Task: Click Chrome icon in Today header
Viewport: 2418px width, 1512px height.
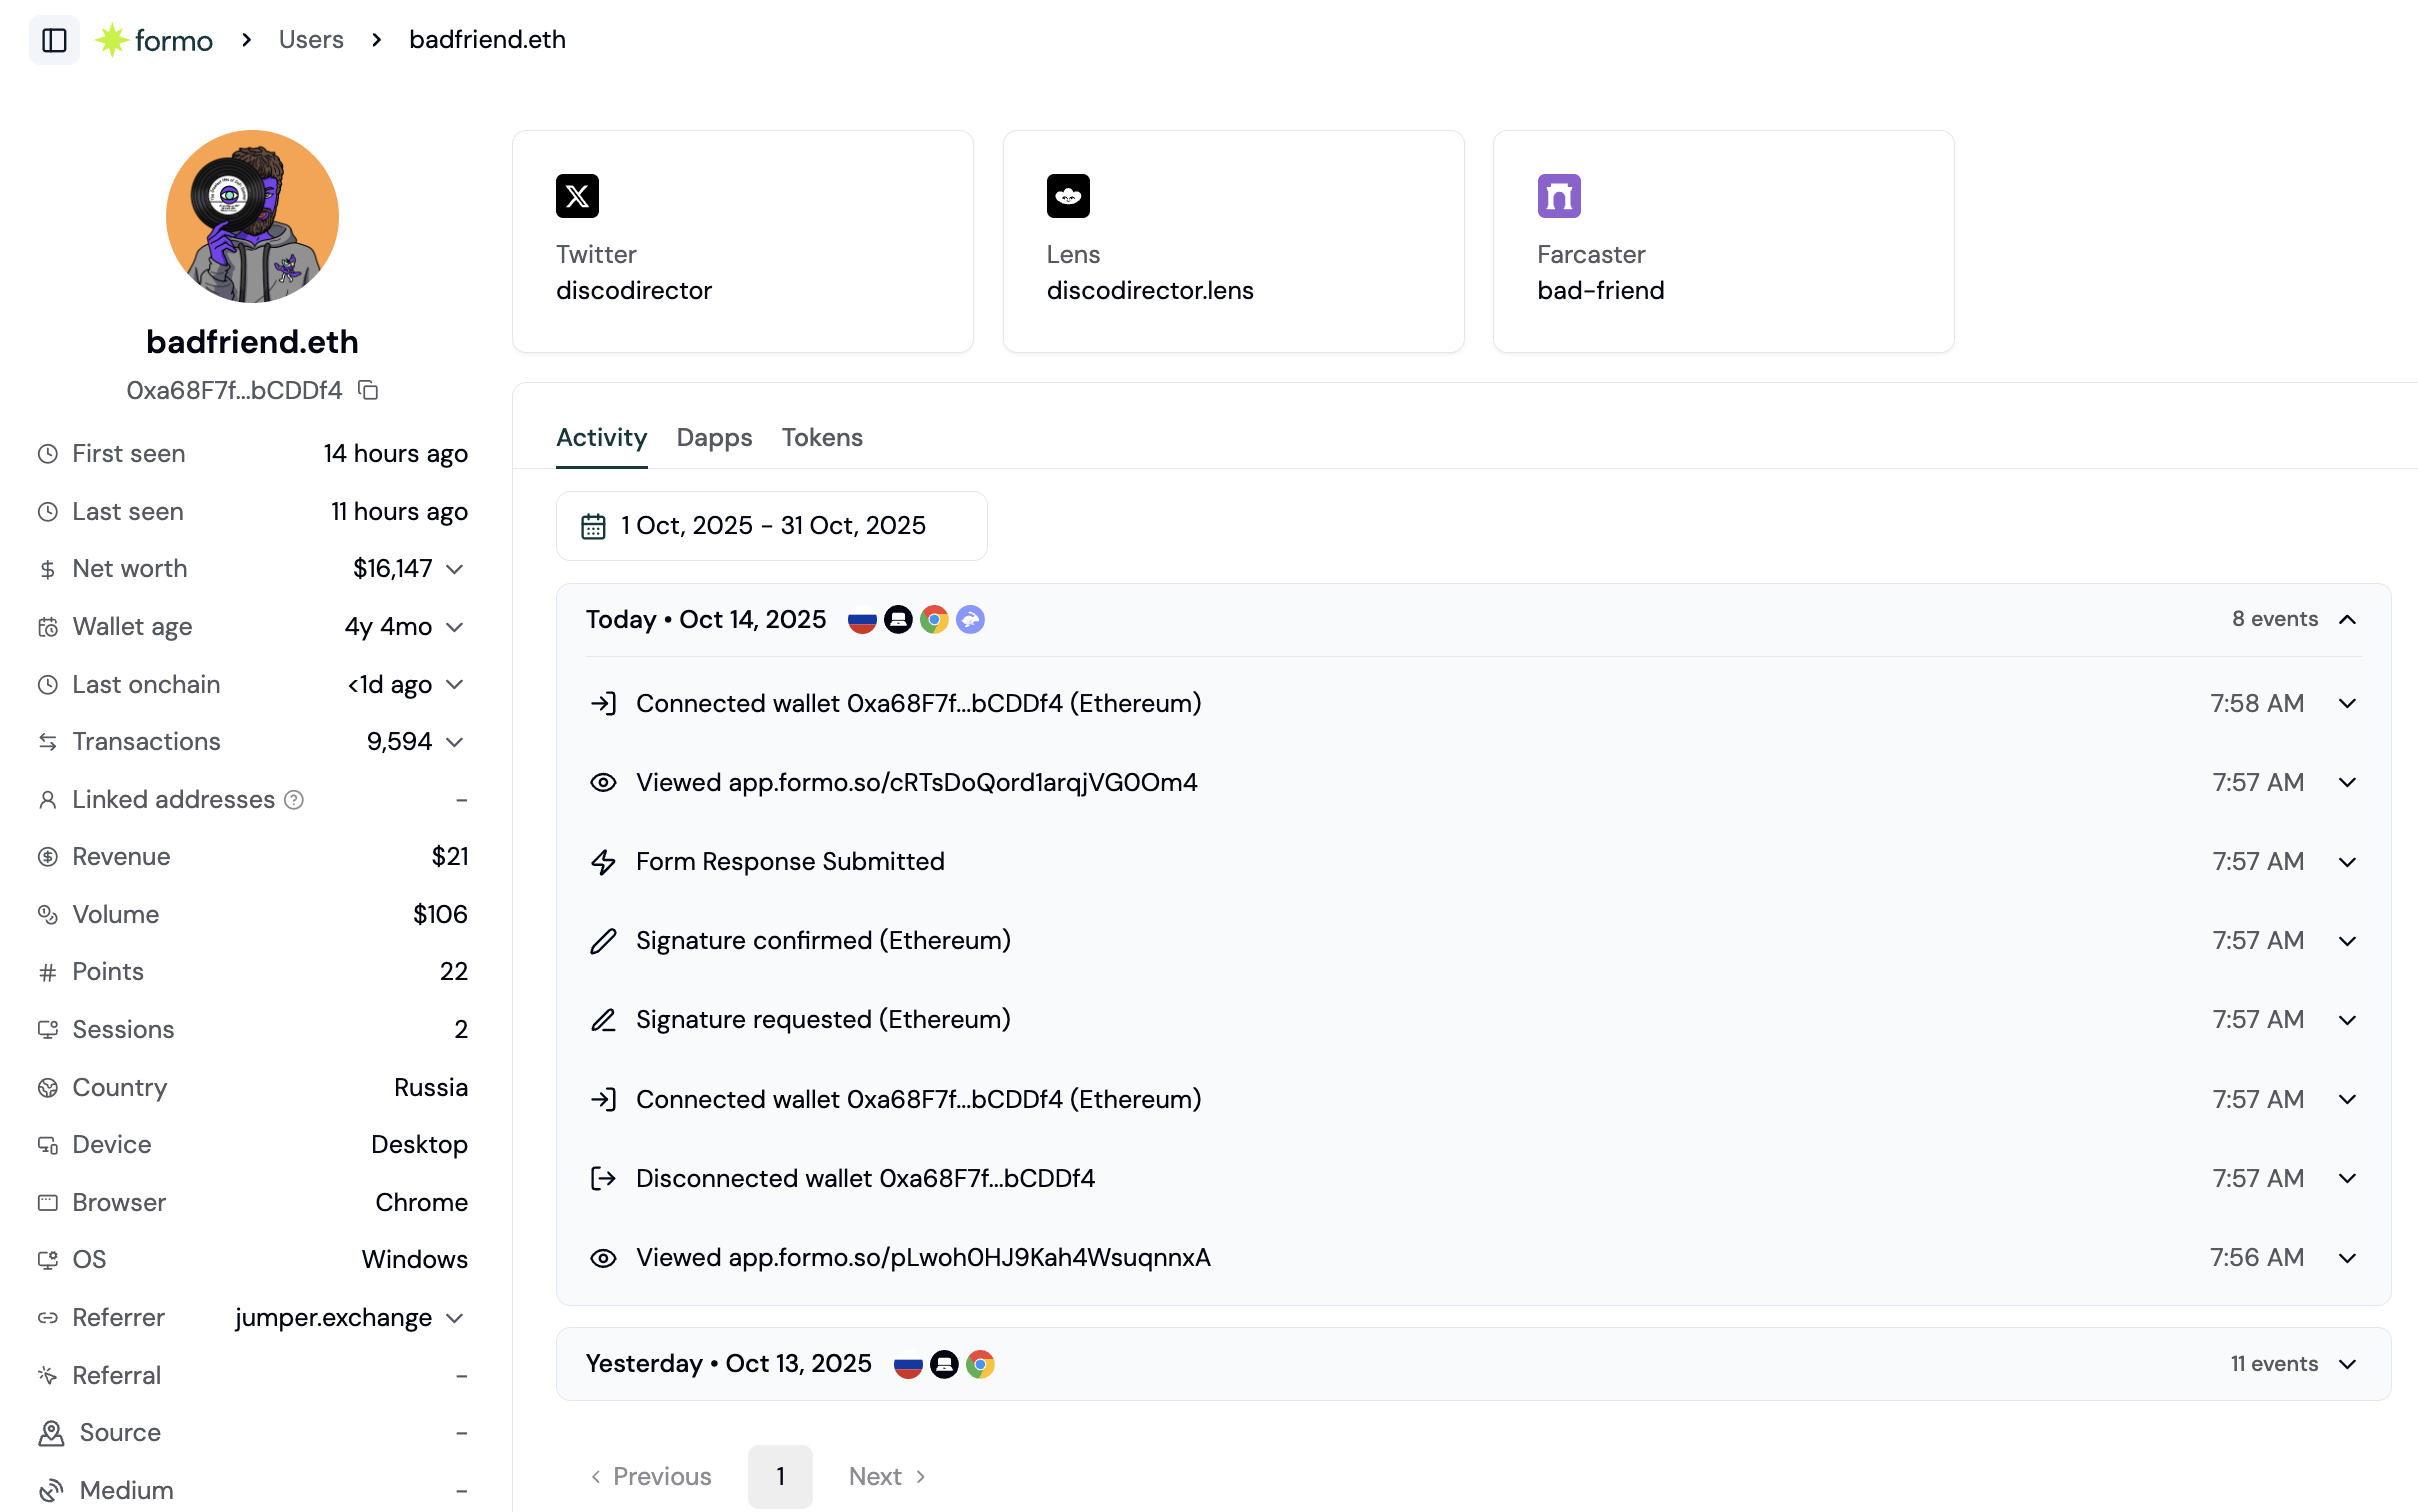Action: point(934,620)
